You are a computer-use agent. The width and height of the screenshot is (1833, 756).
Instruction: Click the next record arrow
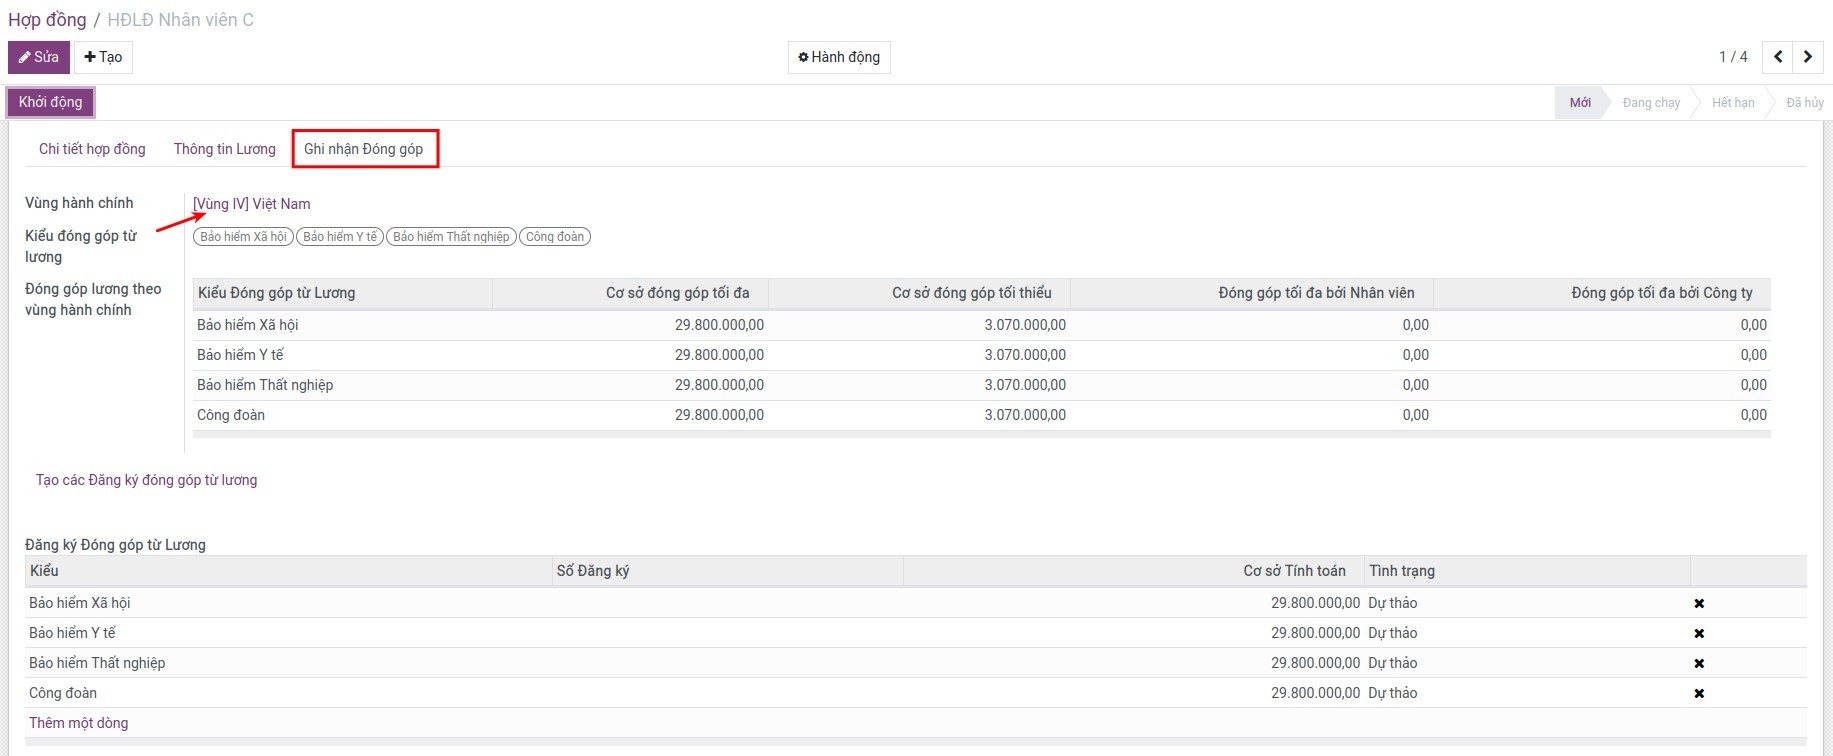pyautogui.click(x=1807, y=57)
